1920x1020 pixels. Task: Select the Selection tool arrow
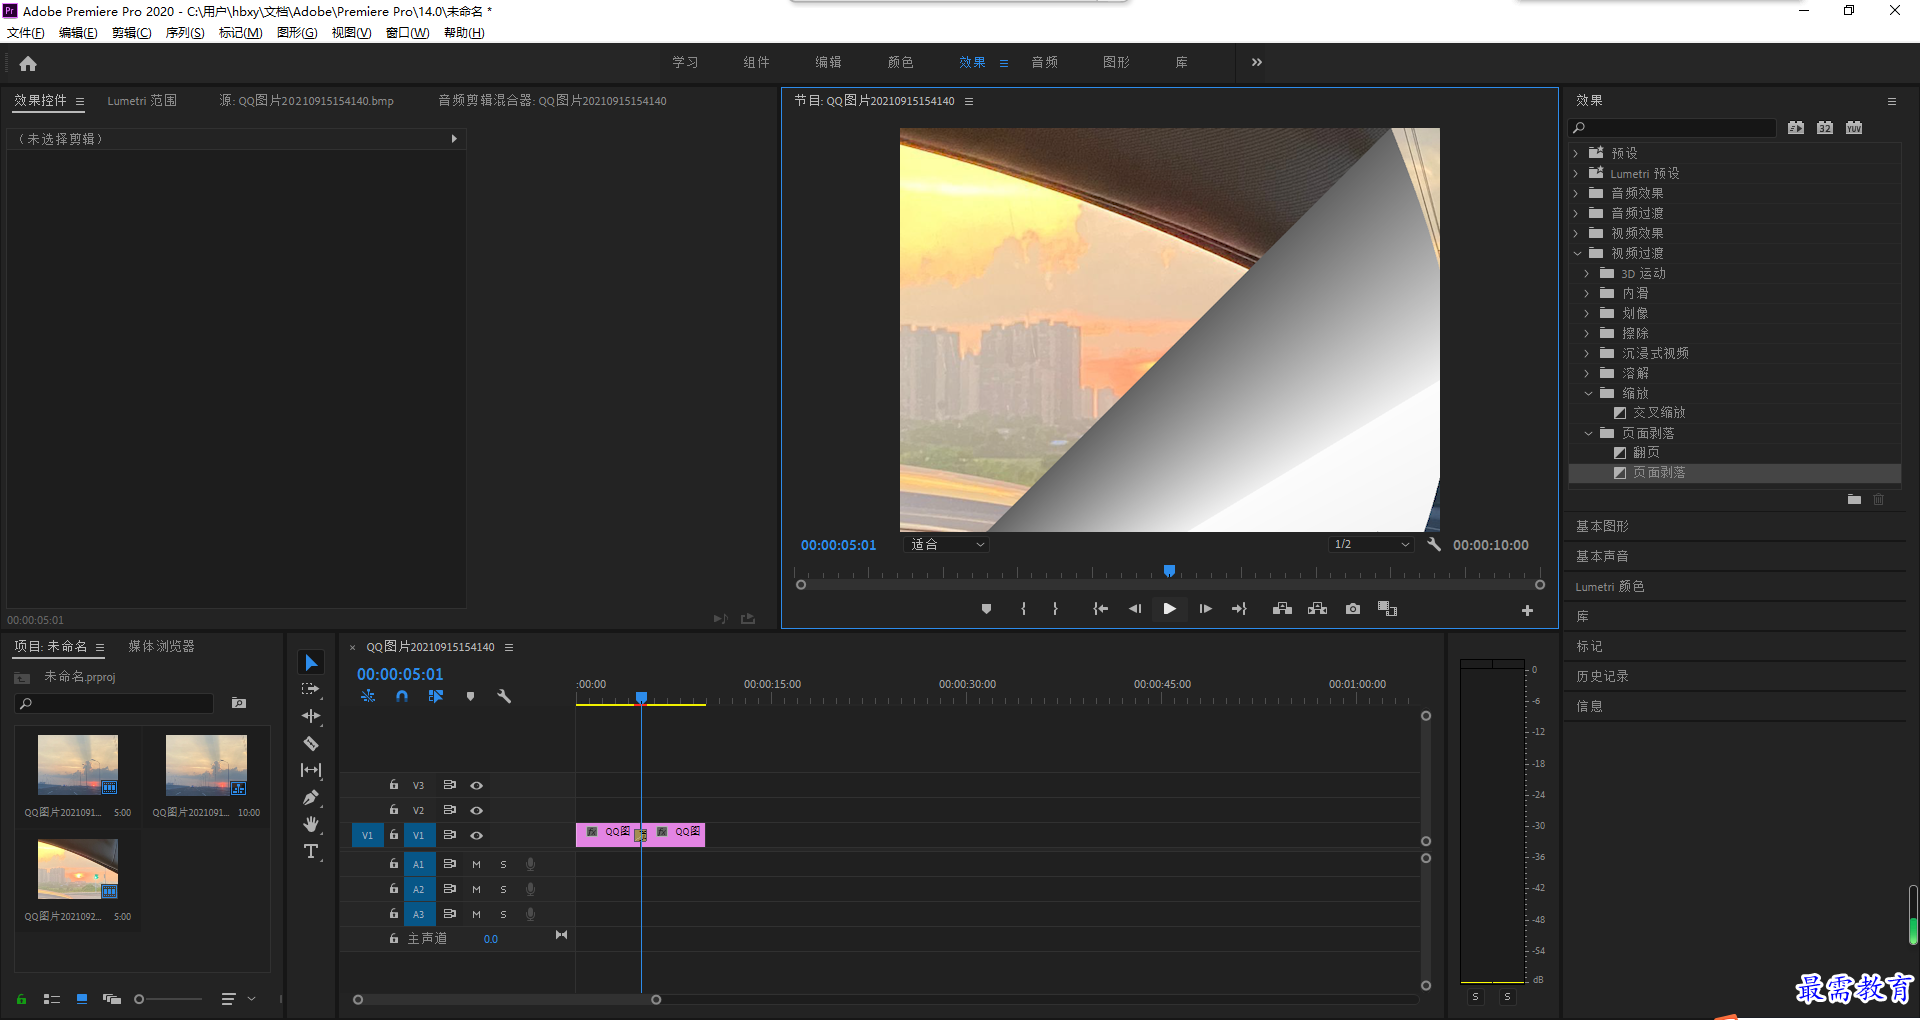coord(311,663)
